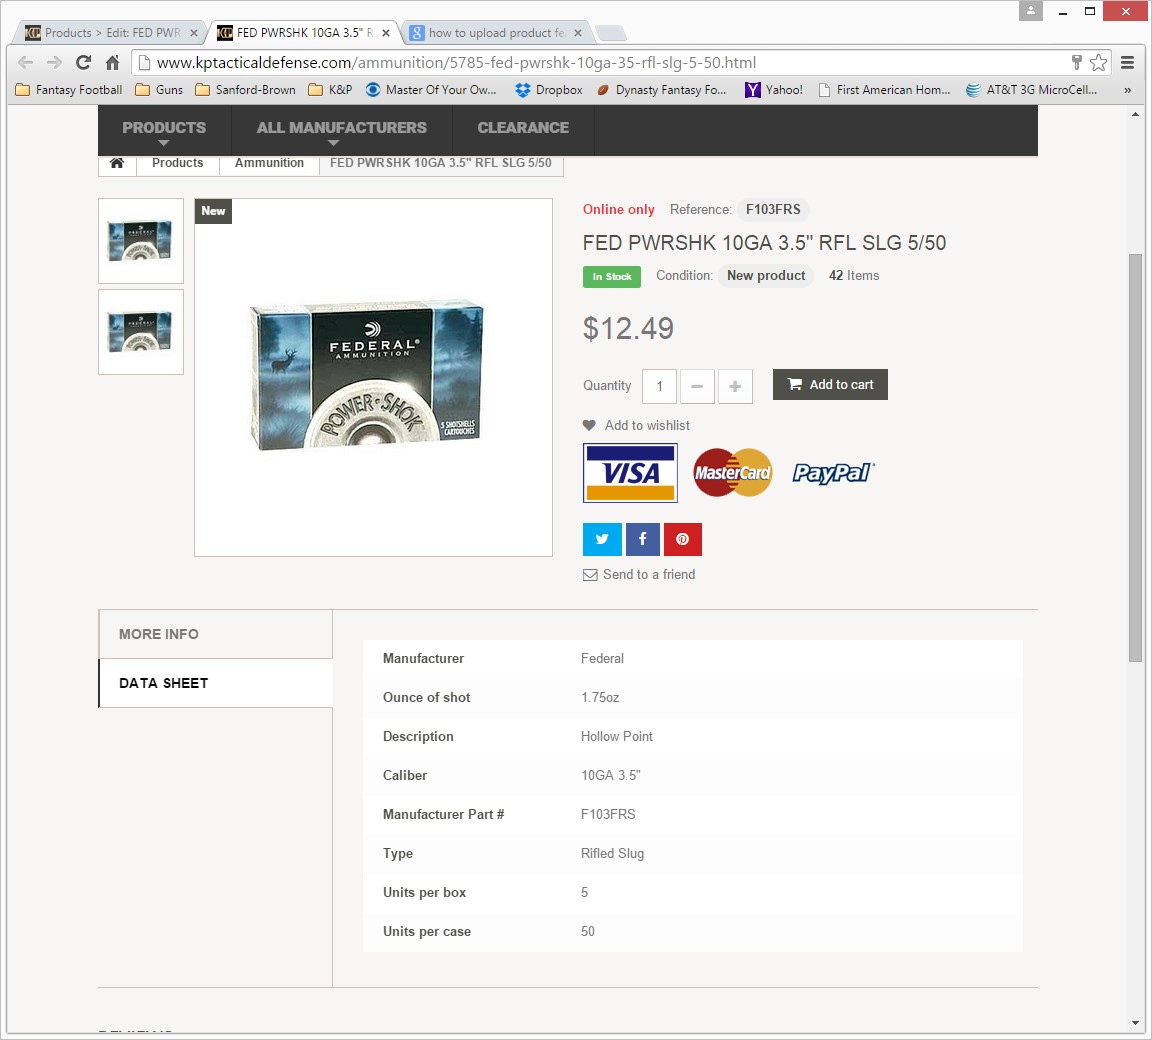Click the quantity input field
Viewport: 1152px width, 1040px height.
pyautogui.click(x=659, y=386)
